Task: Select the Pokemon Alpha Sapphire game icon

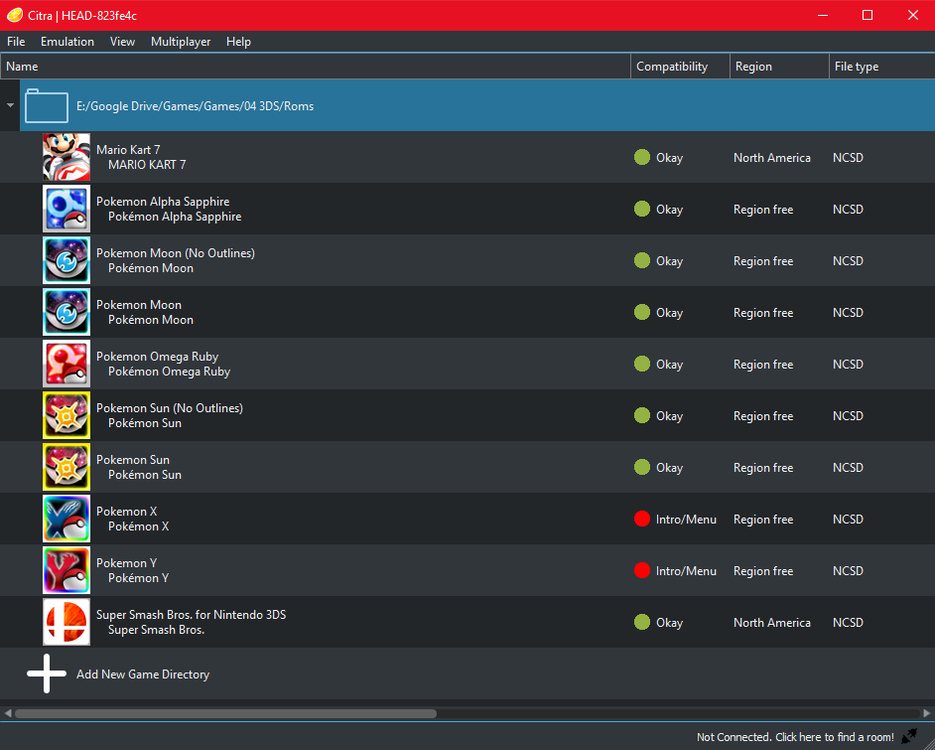Action: coord(66,209)
